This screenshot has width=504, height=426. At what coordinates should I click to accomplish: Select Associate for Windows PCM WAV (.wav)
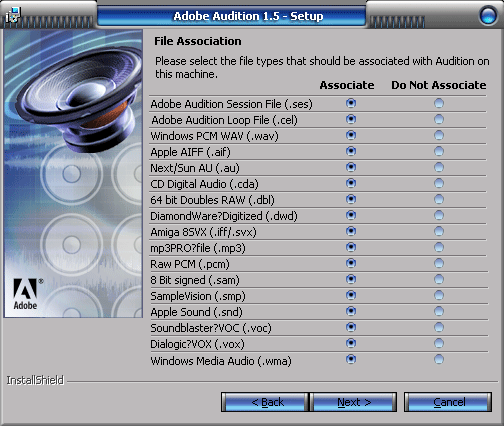351,135
